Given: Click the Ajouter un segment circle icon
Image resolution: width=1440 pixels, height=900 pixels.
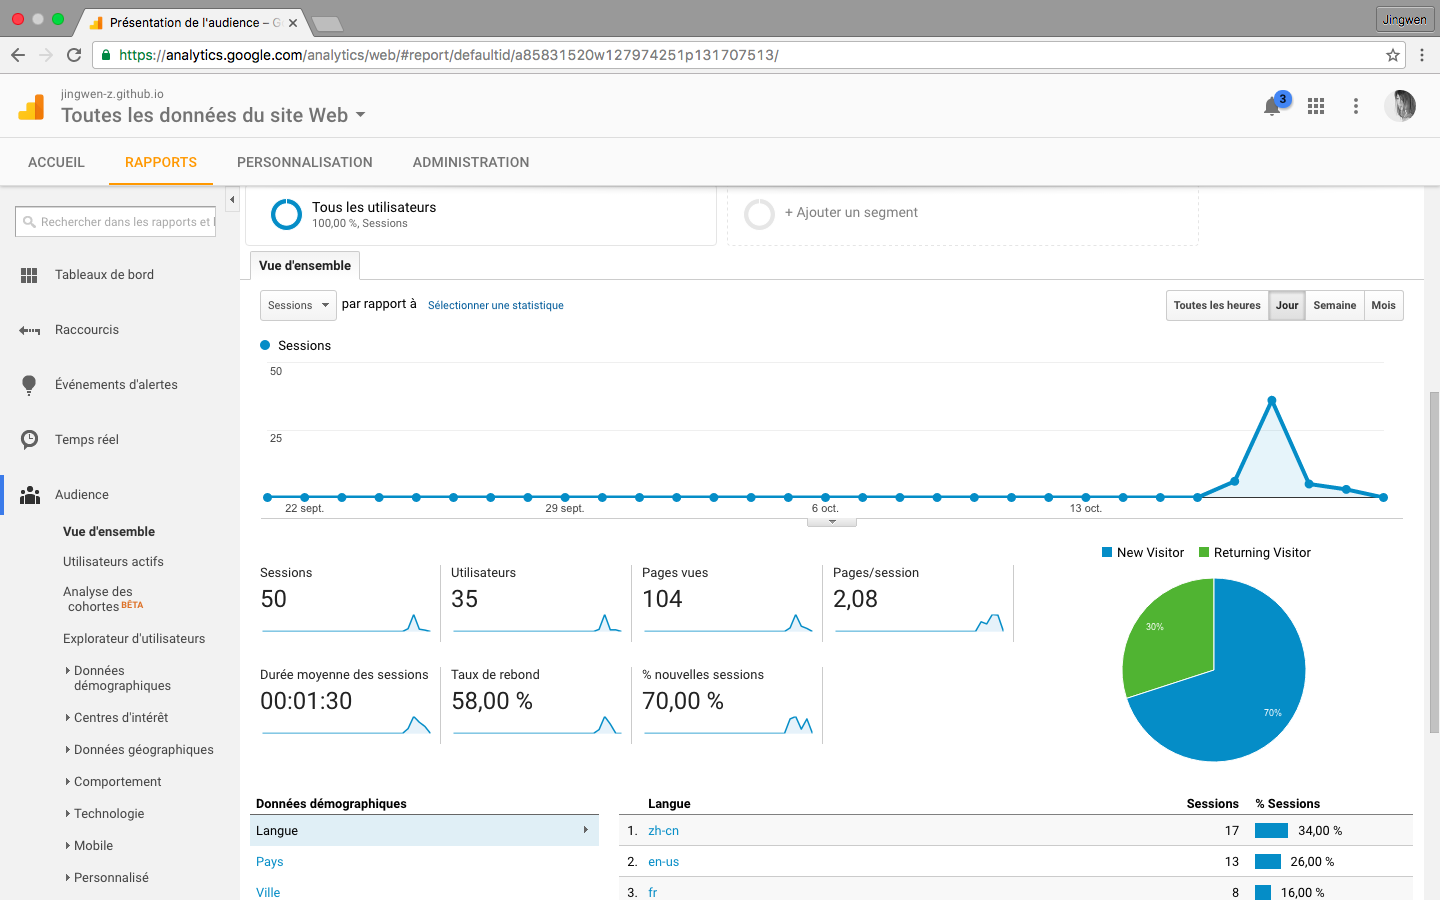Looking at the screenshot, I should 759,214.
